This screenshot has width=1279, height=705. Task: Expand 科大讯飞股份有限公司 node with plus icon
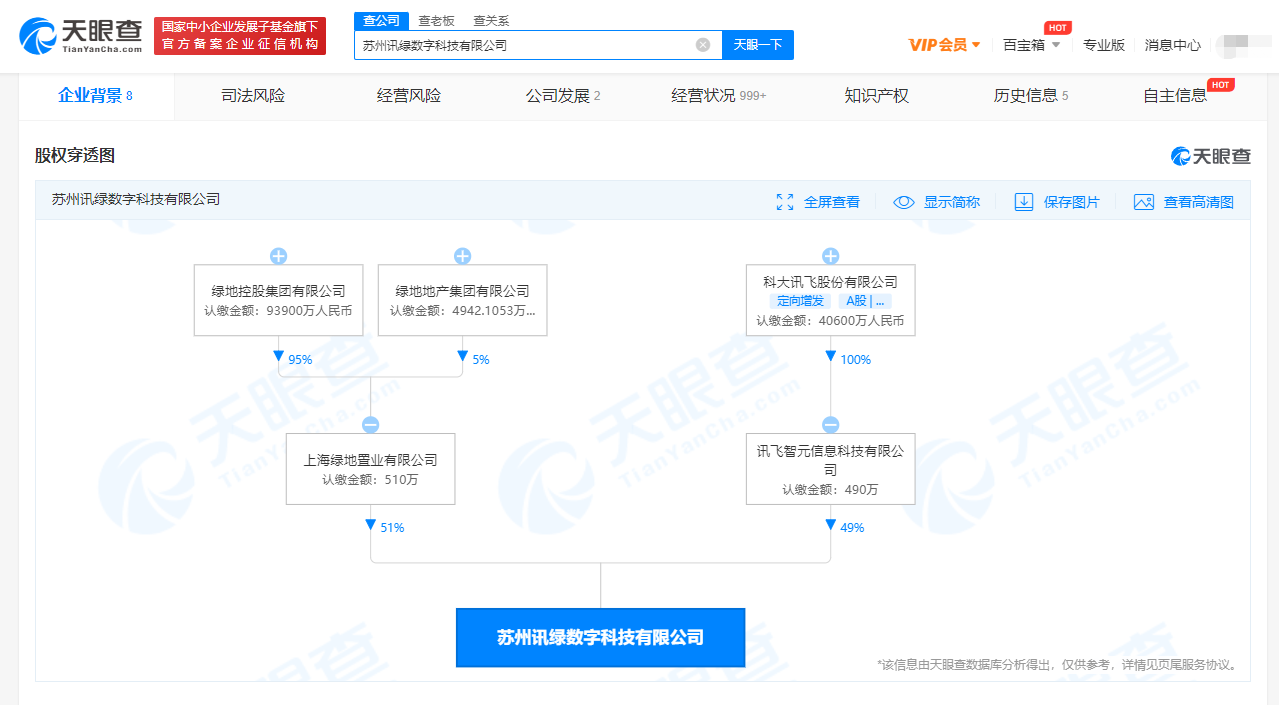pos(830,256)
